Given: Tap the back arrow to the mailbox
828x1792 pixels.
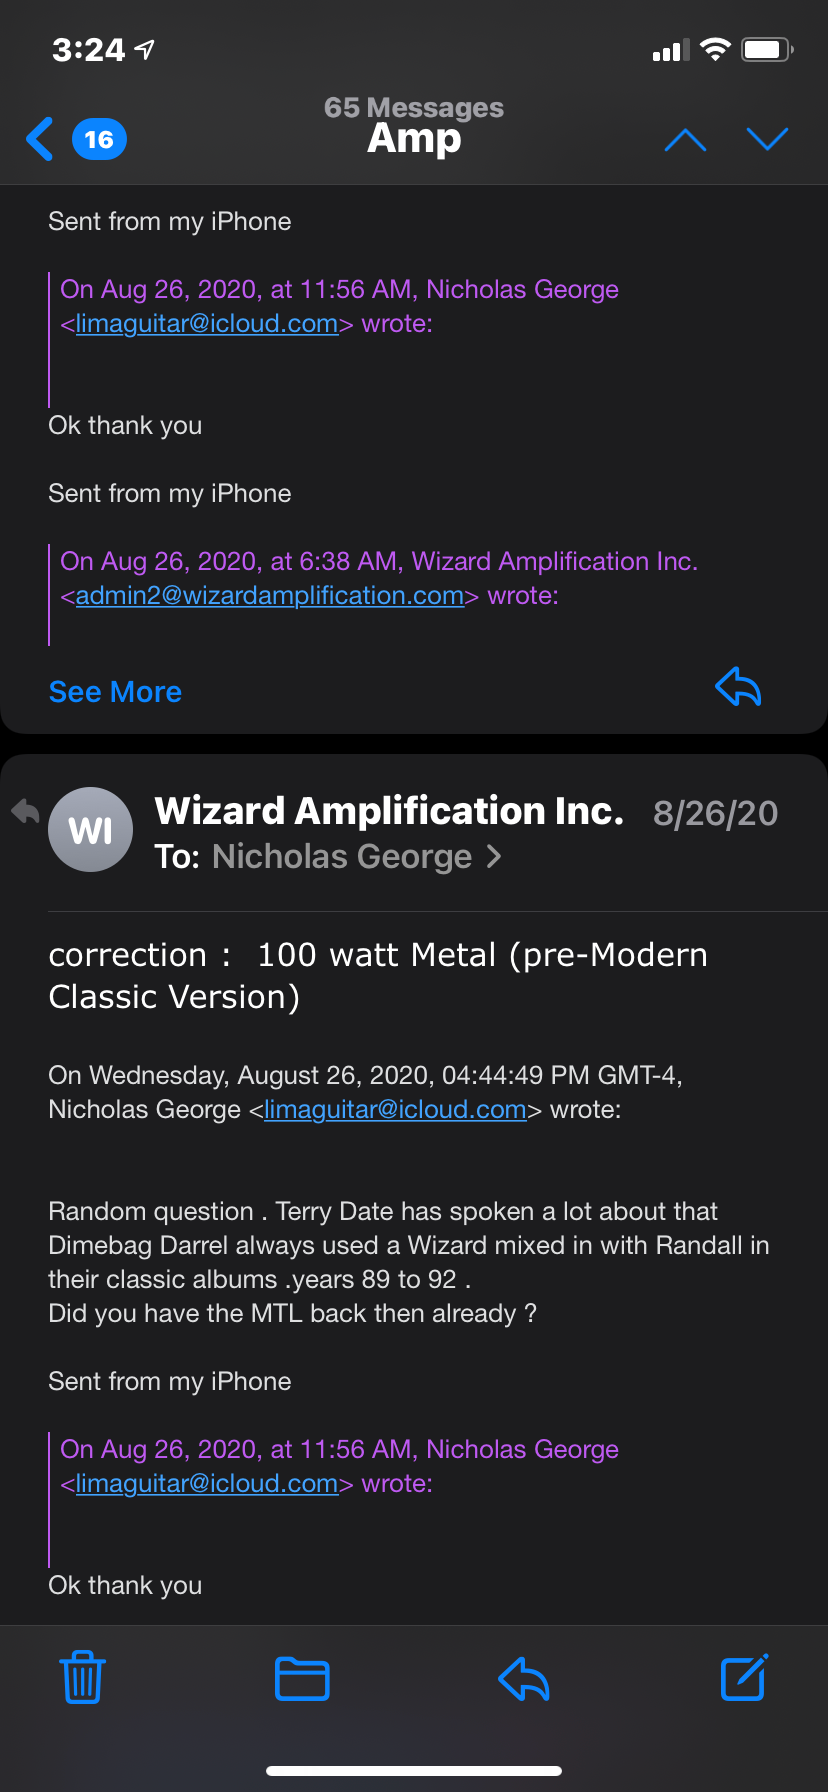Looking at the screenshot, I should click(40, 139).
